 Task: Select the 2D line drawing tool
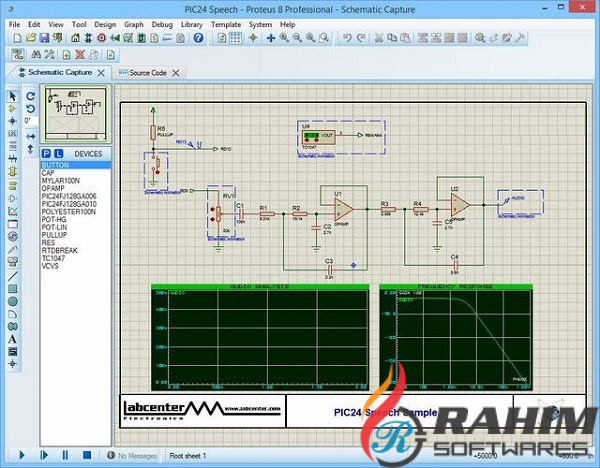click(x=12, y=275)
